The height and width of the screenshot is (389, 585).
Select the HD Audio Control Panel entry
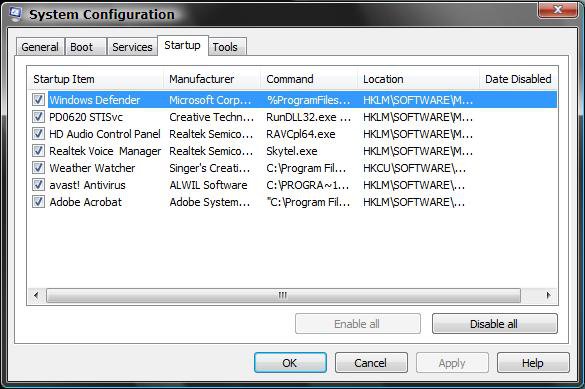tap(105, 134)
